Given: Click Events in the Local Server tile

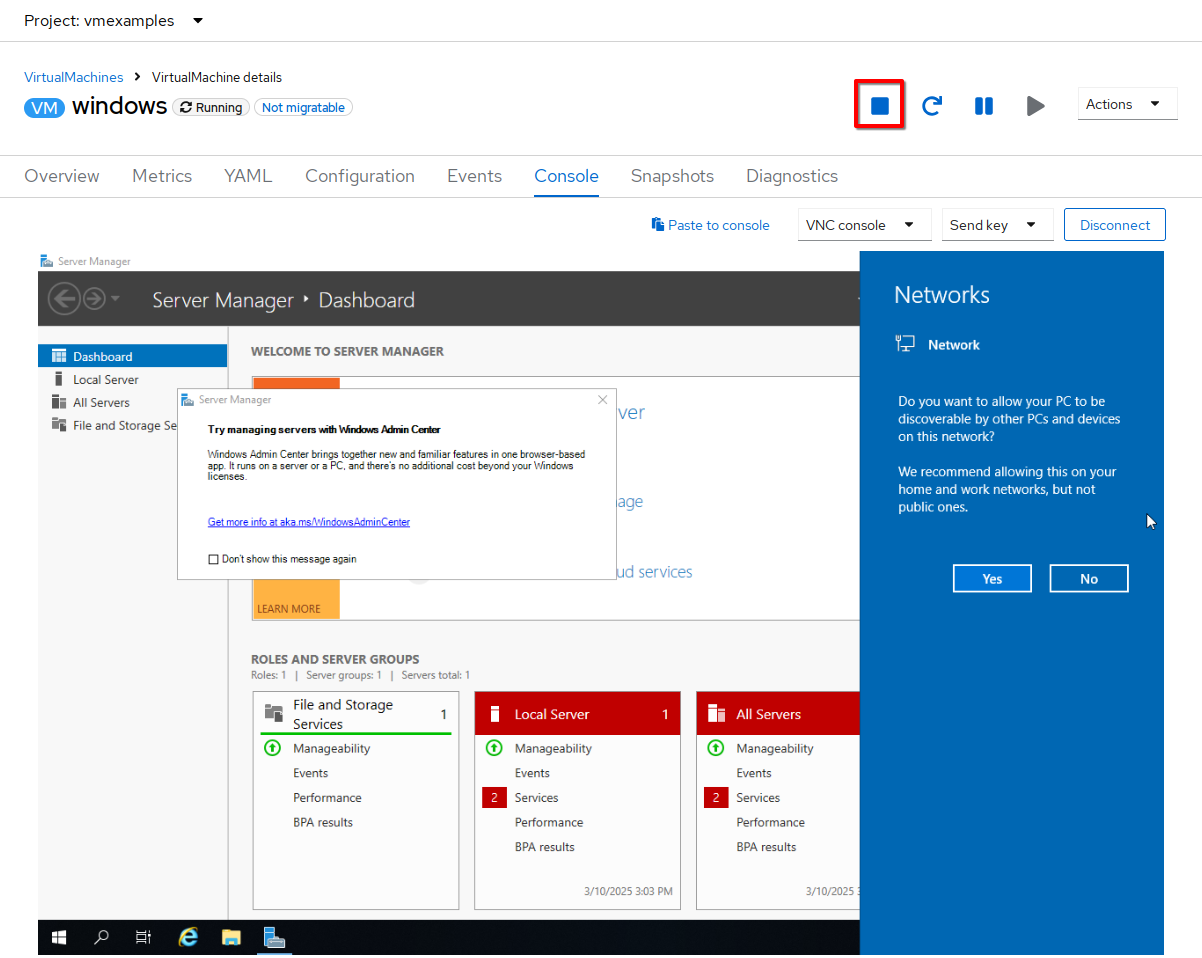Looking at the screenshot, I should [x=532, y=773].
